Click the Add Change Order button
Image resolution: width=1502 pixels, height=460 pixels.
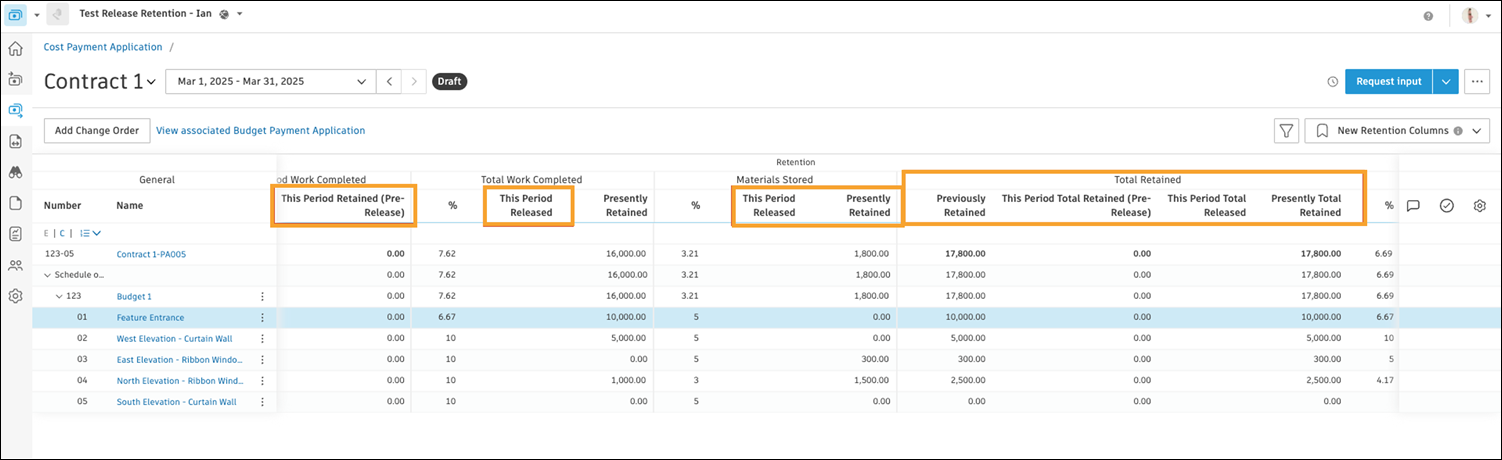[x=97, y=131]
